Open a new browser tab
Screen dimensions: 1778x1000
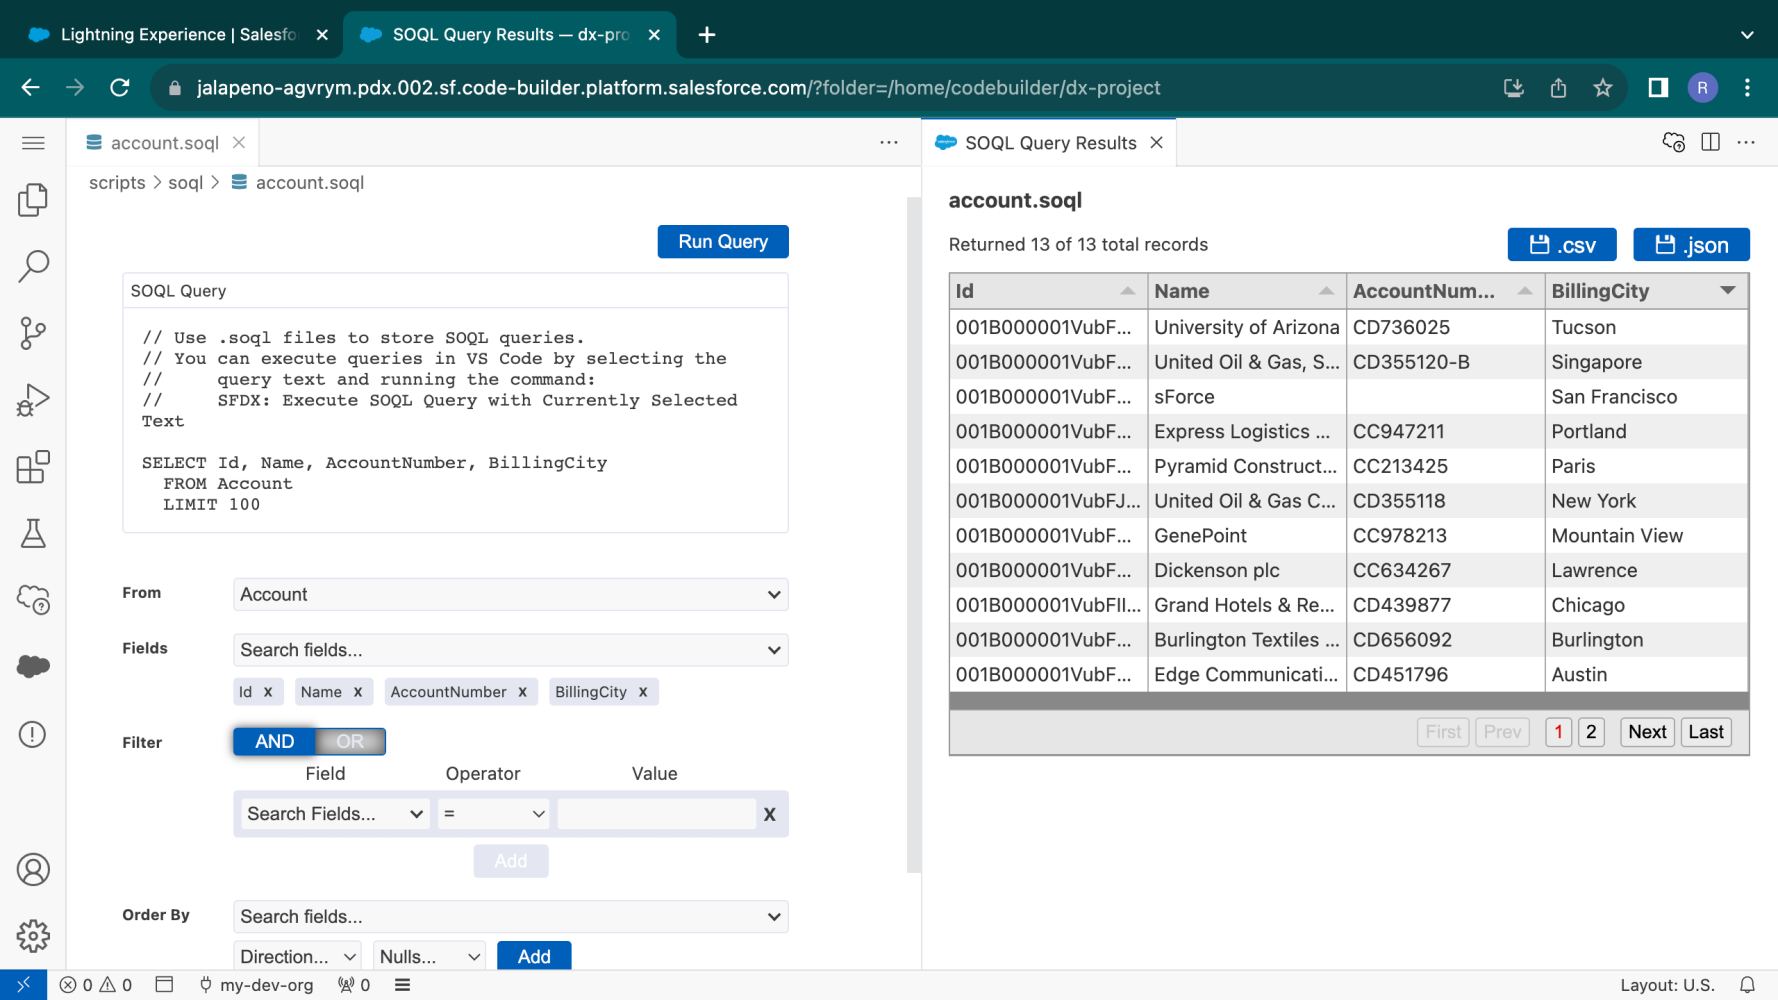[x=707, y=35]
